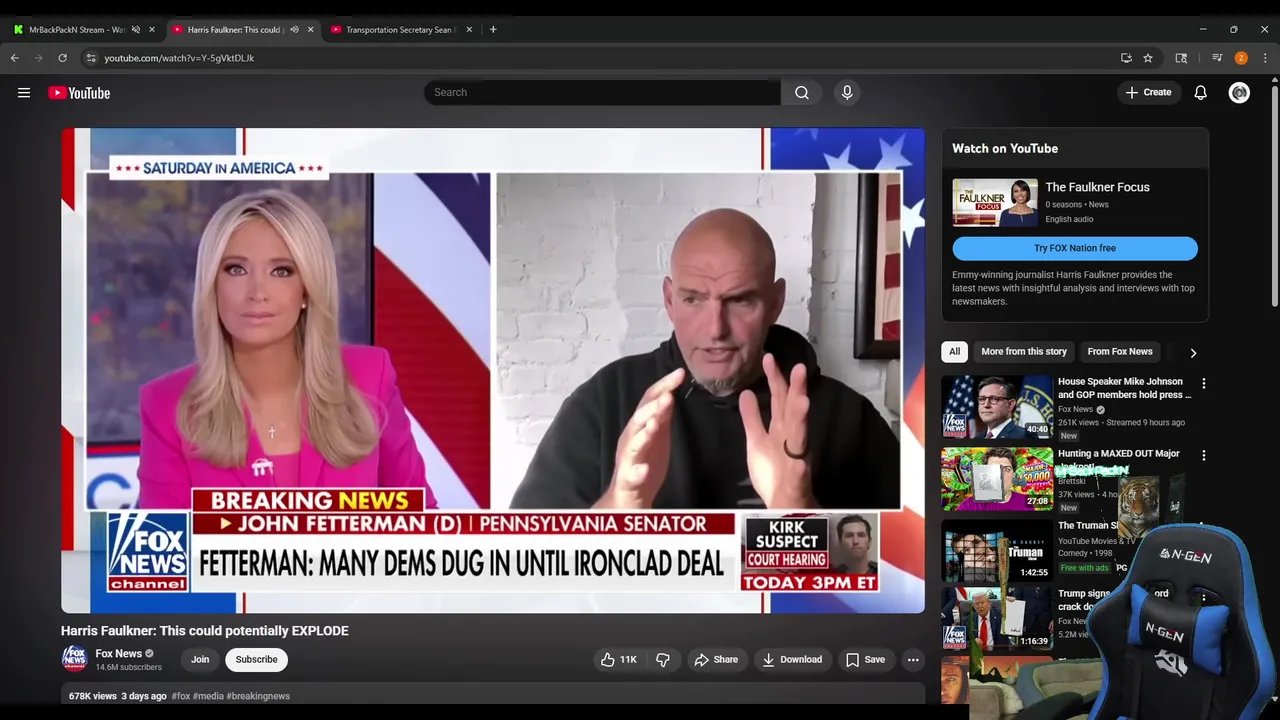
Task: Close the MrBackPackN Stream tab
Action: pos(151,29)
